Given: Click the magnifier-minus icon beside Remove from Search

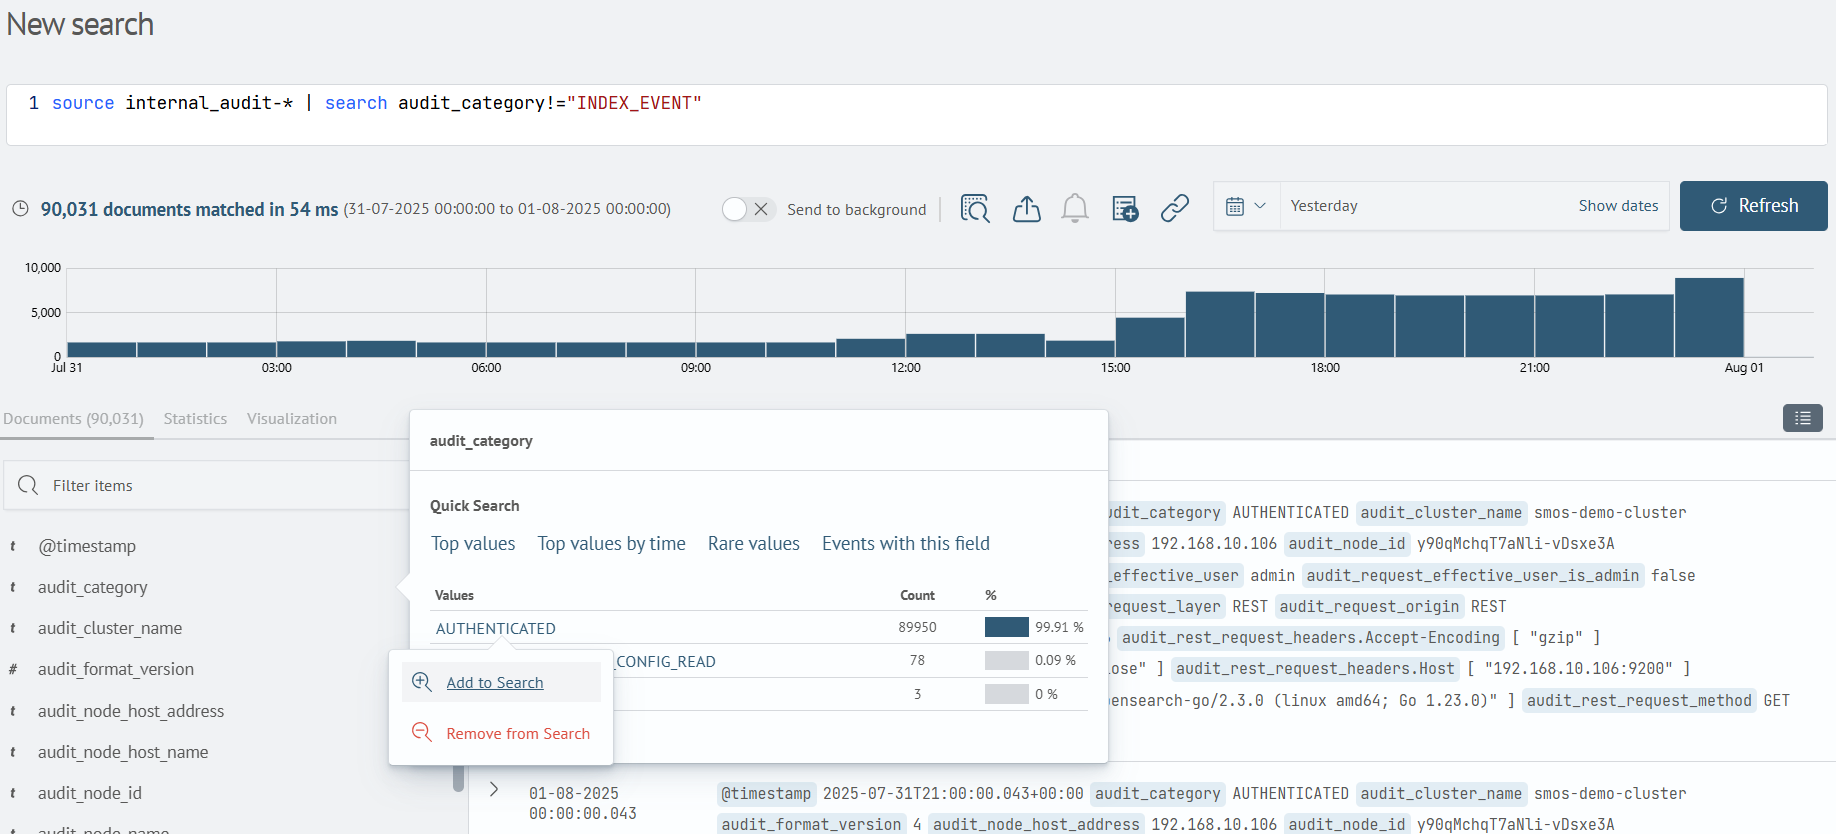Looking at the screenshot, I should point(422,733).
